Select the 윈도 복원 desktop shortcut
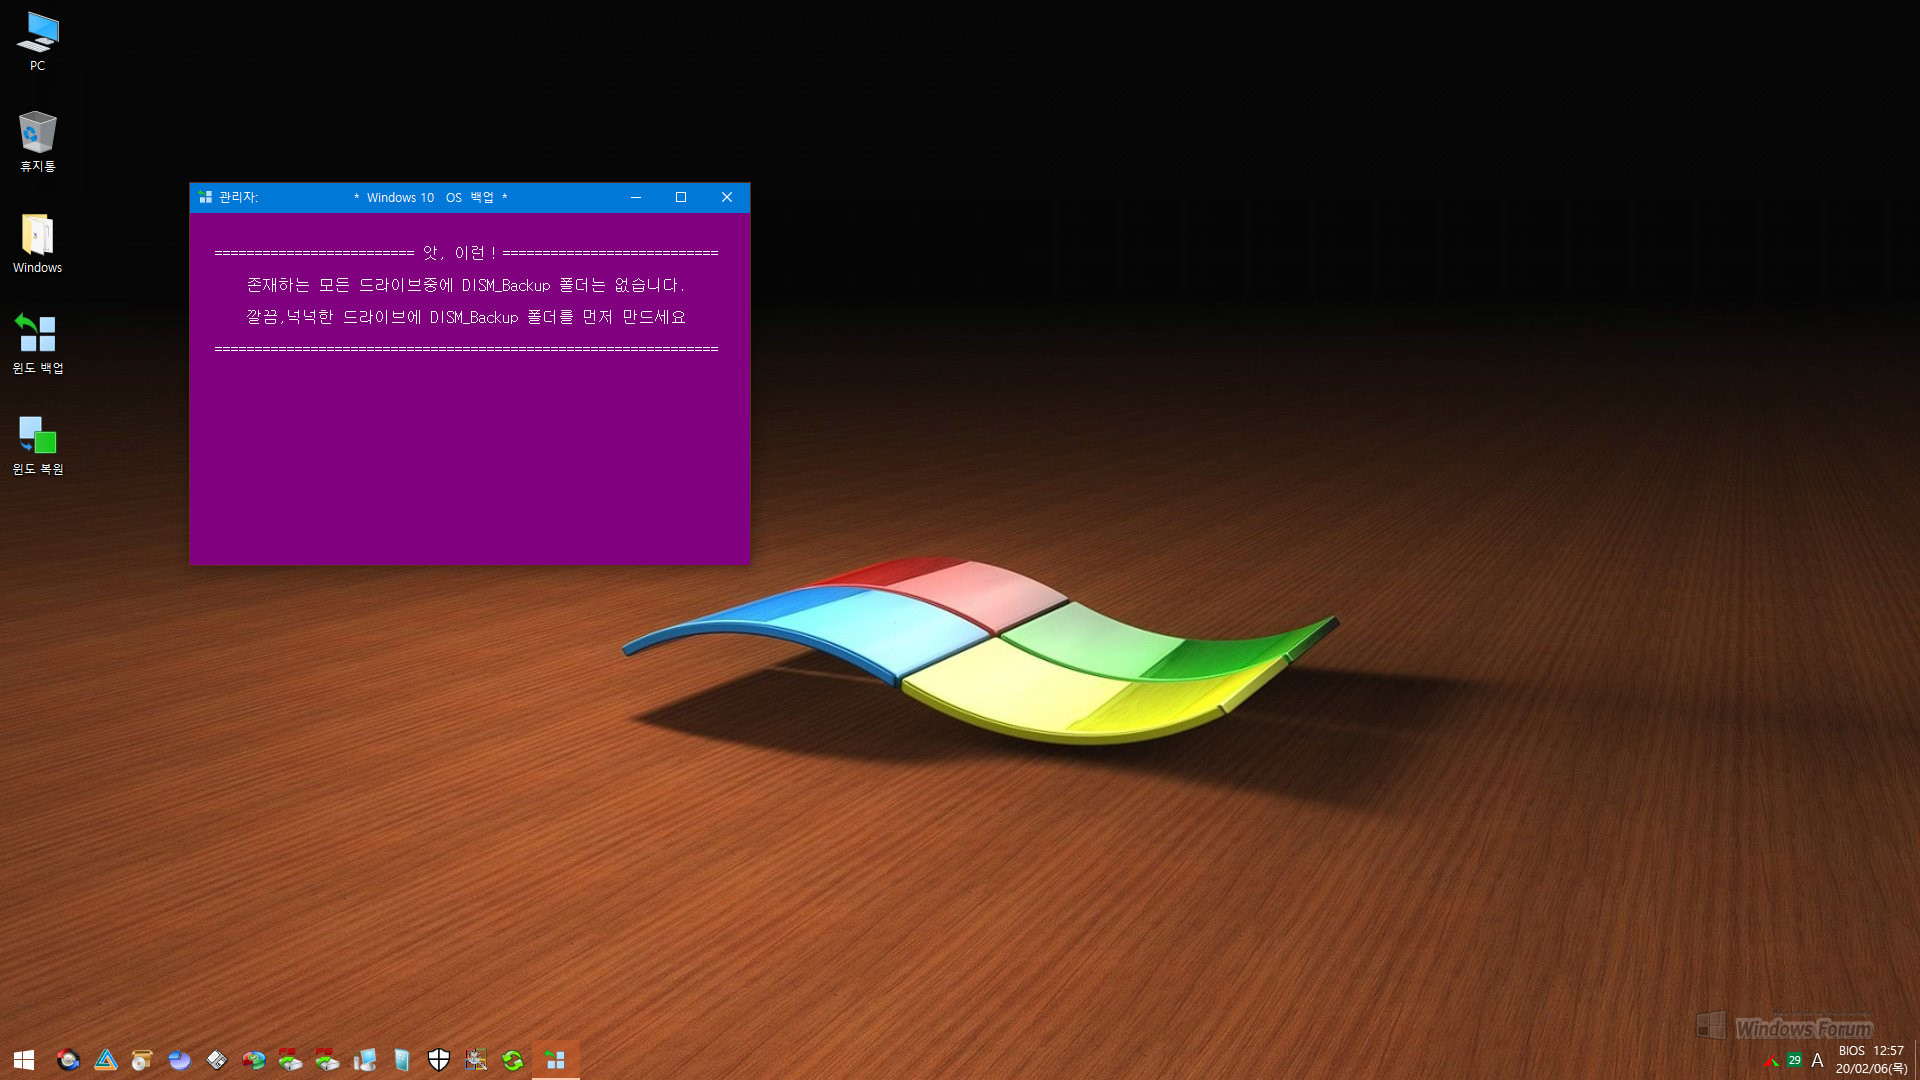 pos(37,445)
